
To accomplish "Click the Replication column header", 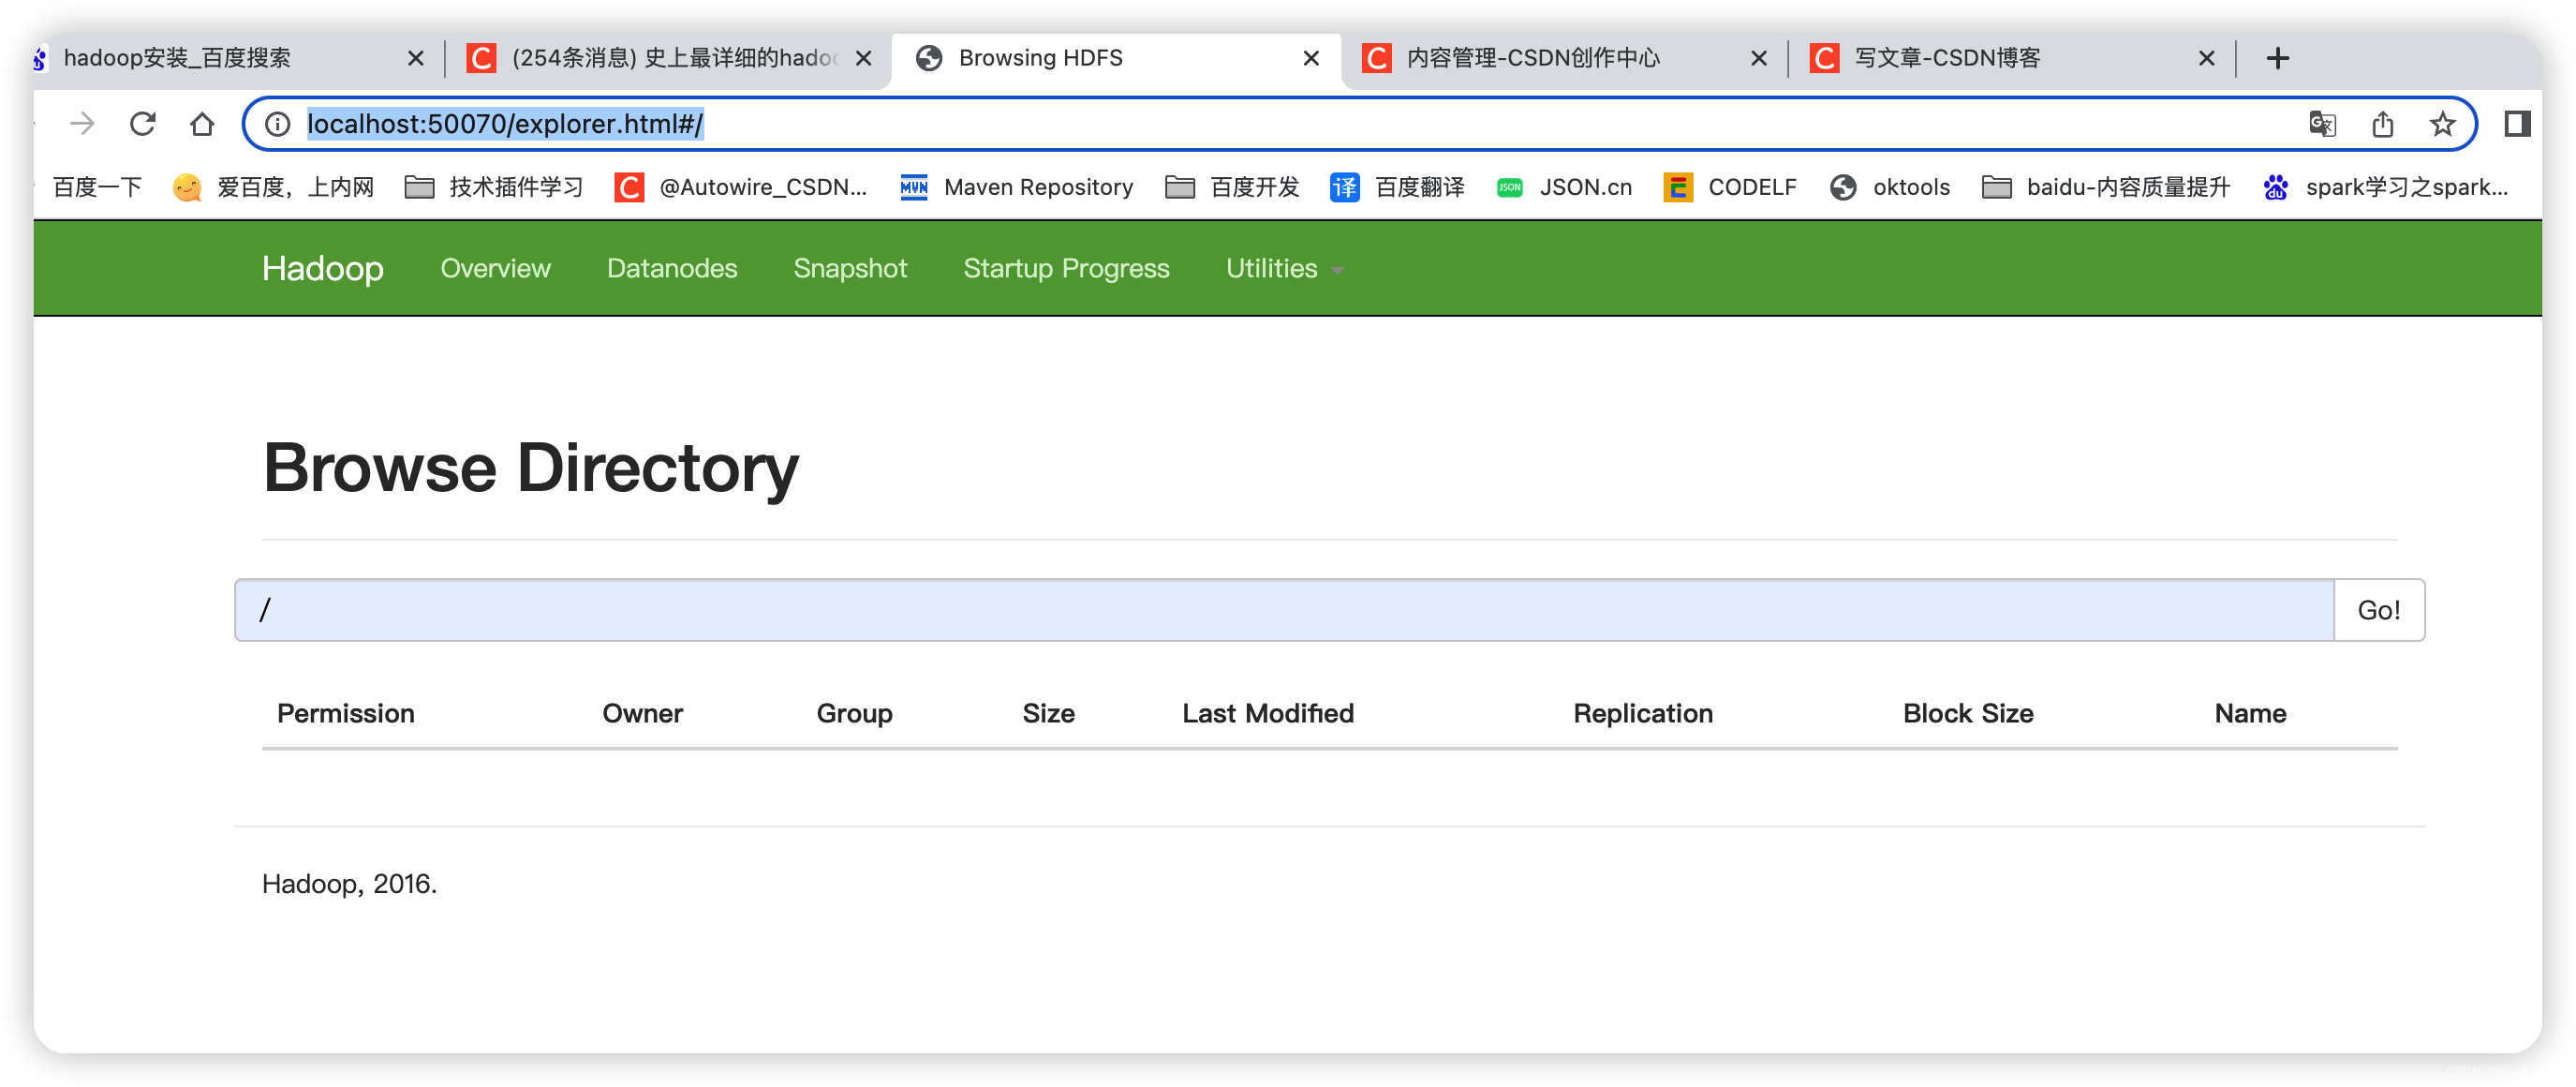I will coord(1642,713).
